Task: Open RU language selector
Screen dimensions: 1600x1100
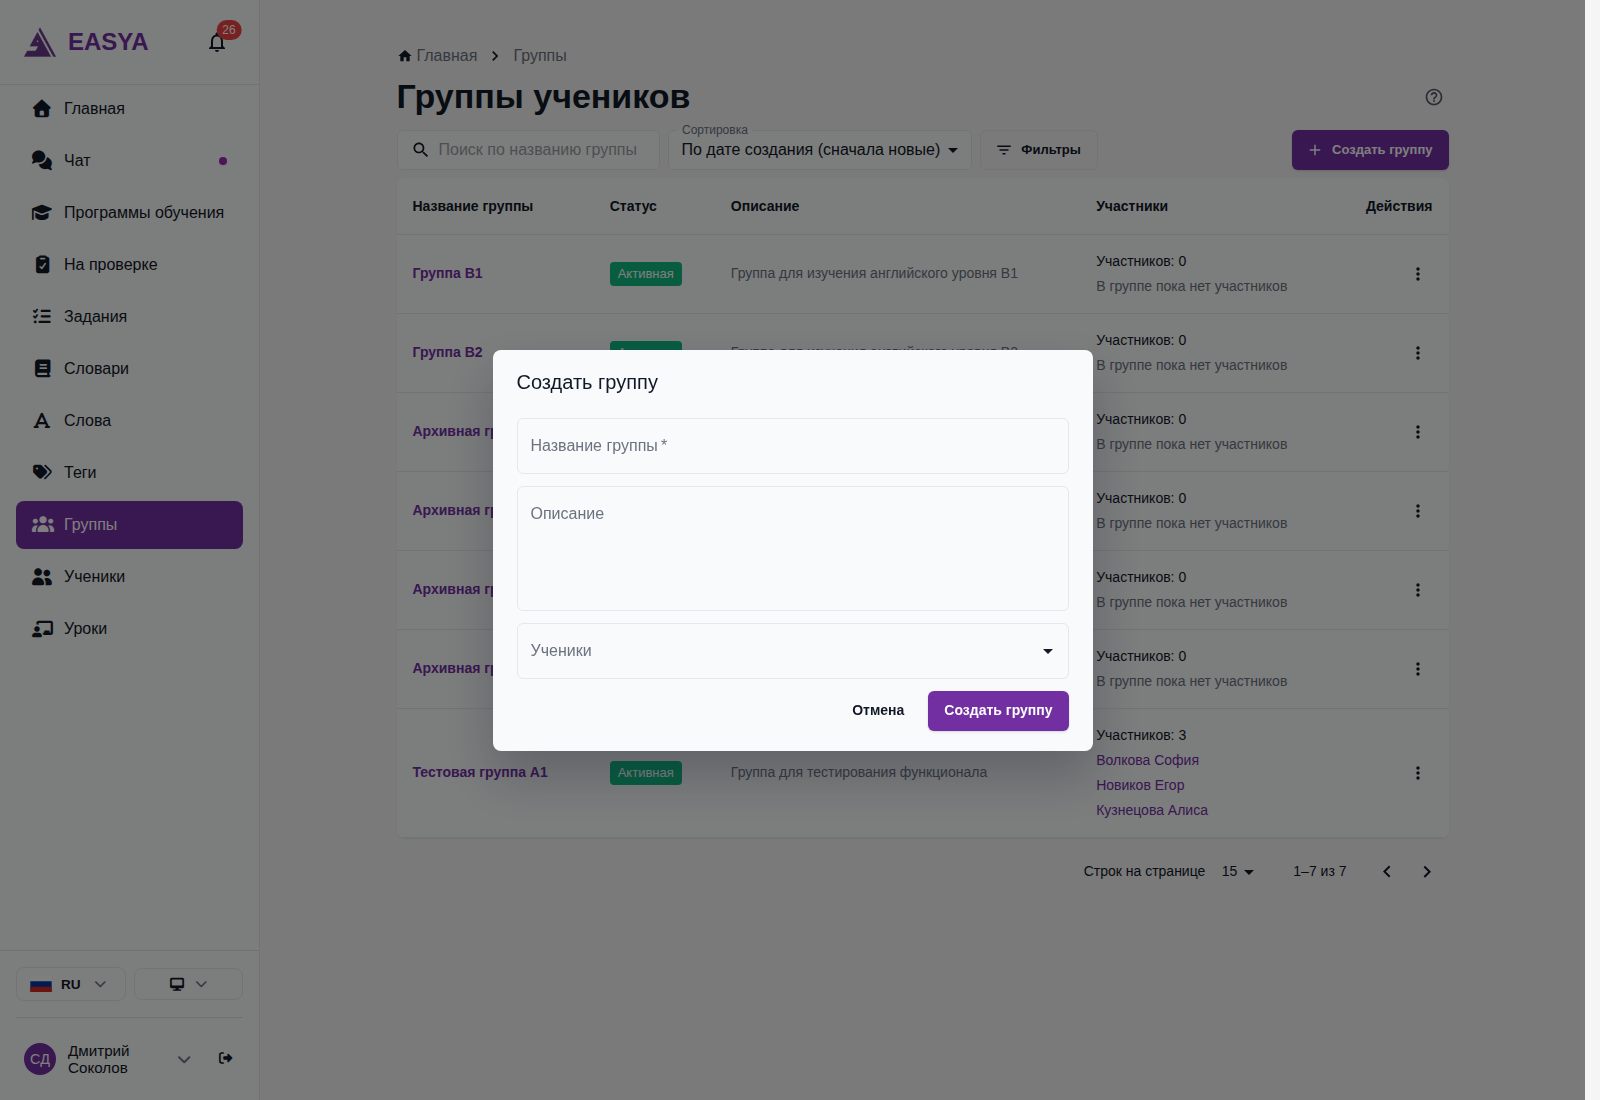Action: click(70, 984)
